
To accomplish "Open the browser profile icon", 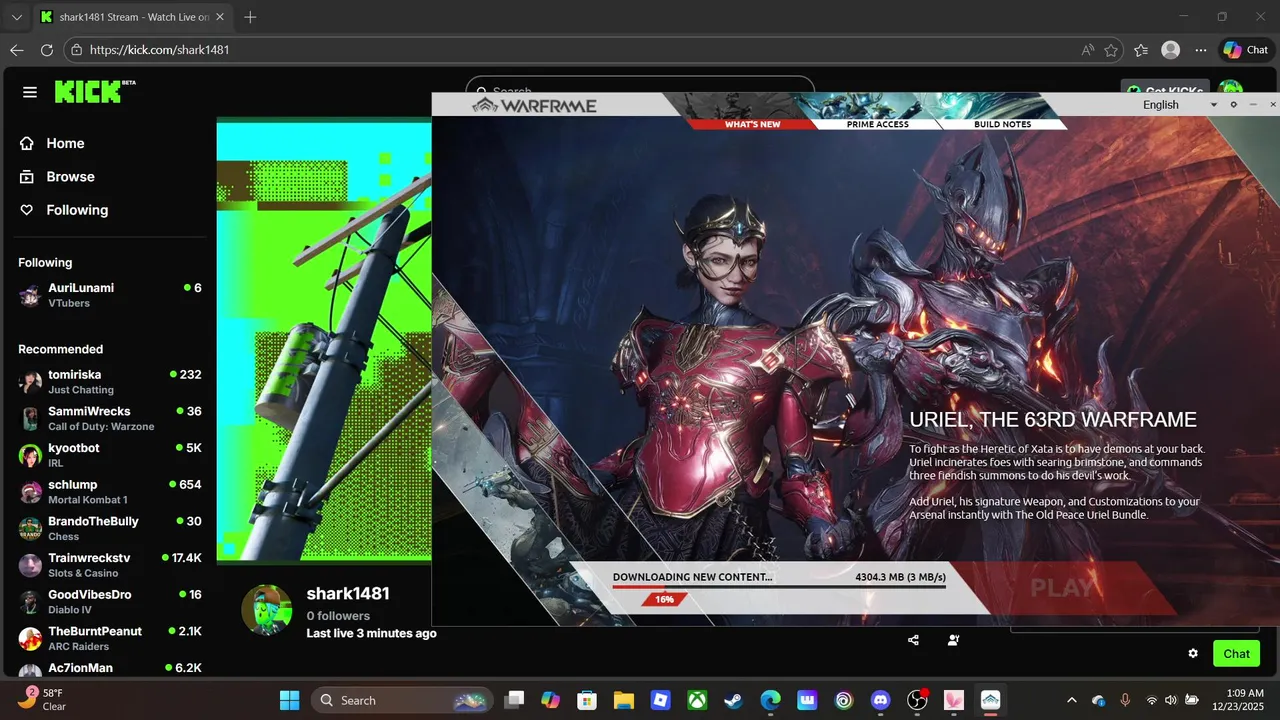I will (x=1170, y=50).
